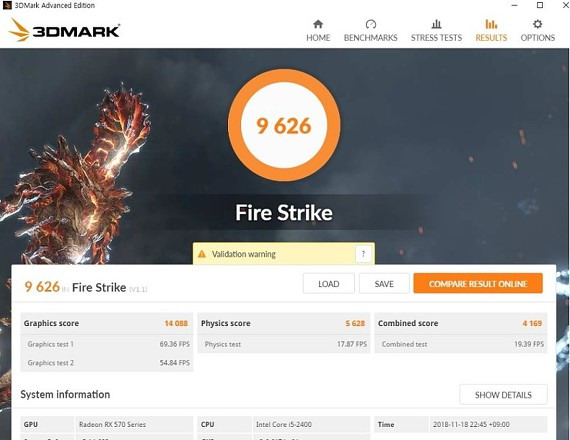
Task: Click the orange 9 626 score circle
Action: pyautogui.click(x=284, y=125)
